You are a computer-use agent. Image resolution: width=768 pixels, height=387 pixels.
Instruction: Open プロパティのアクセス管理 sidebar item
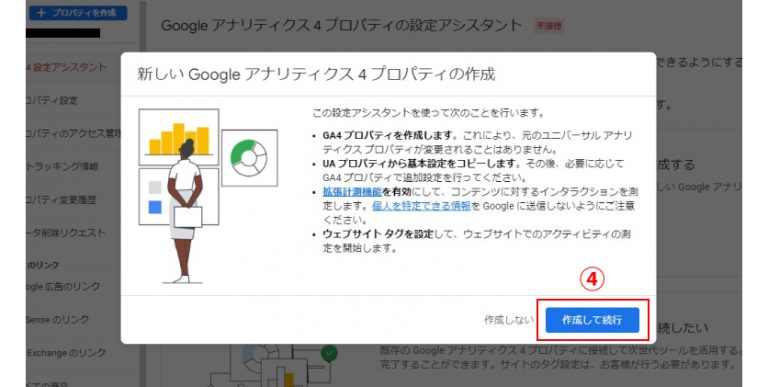[x=73, y=133]
